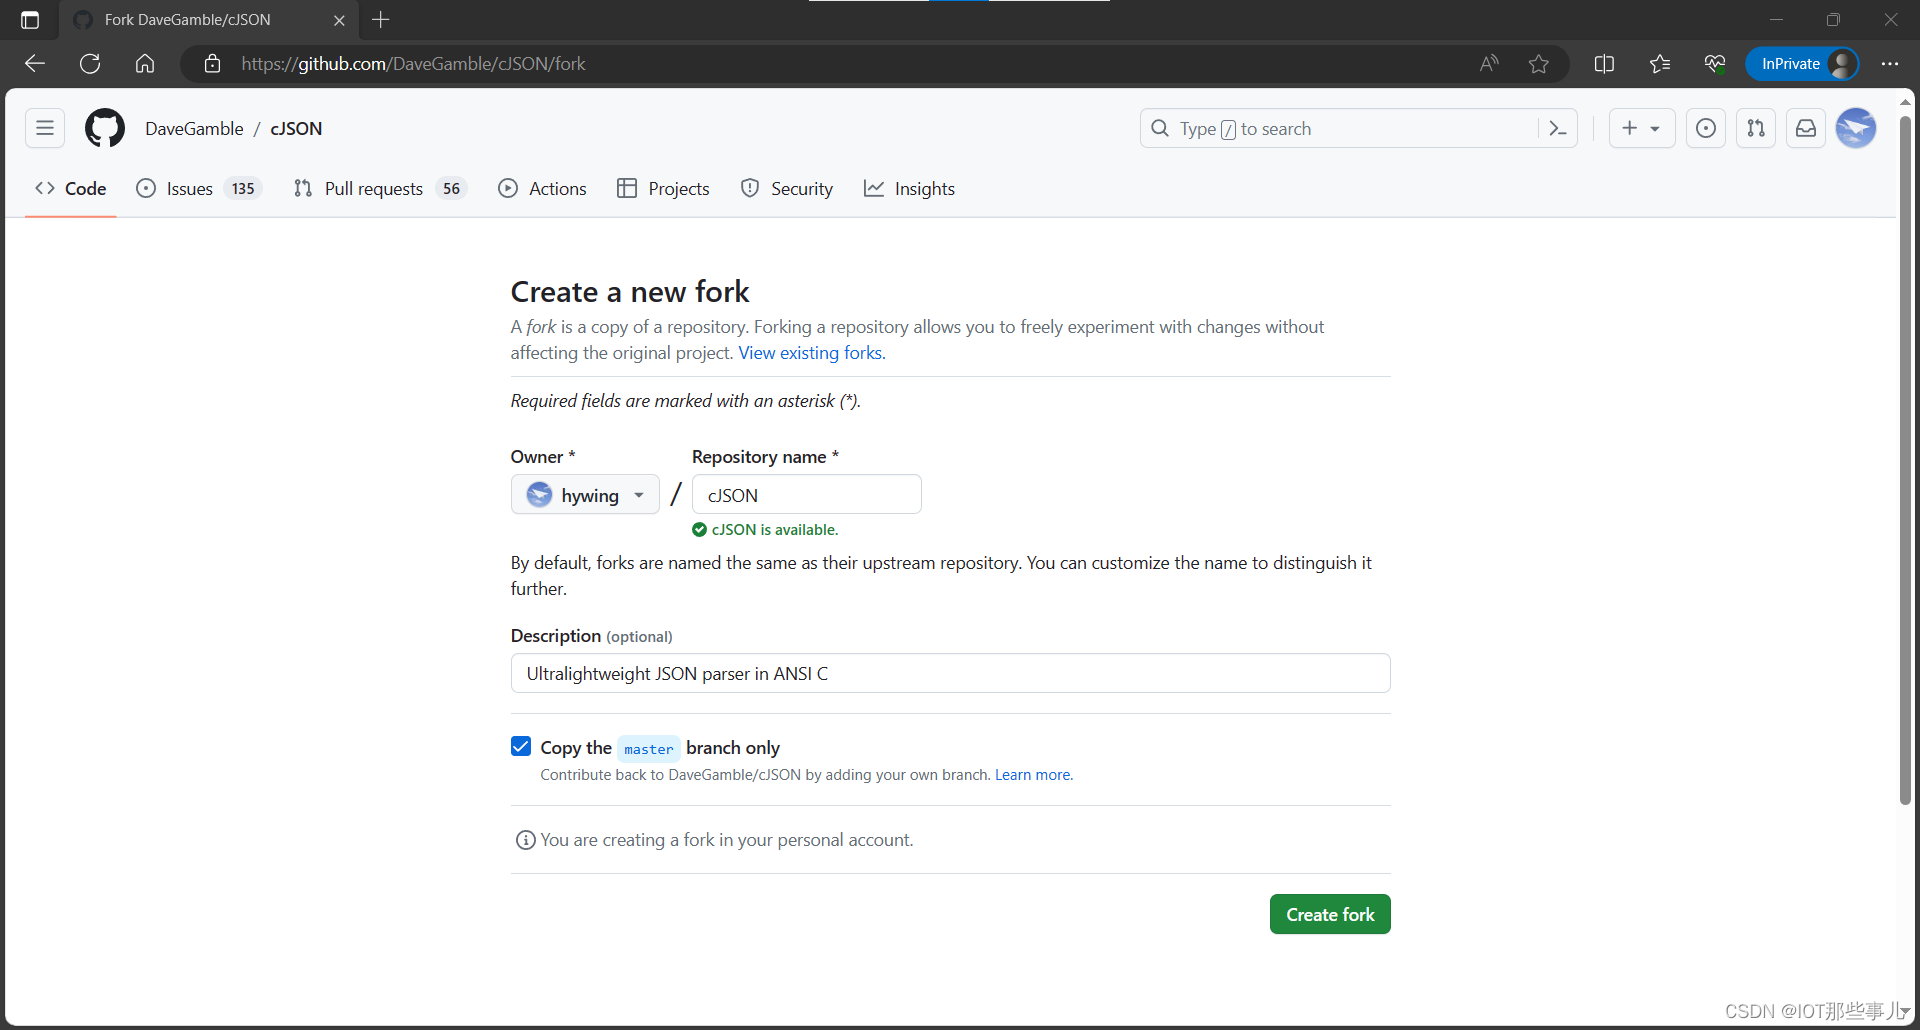
Task: Switch to the Security tab
Action: click(787, 189)
